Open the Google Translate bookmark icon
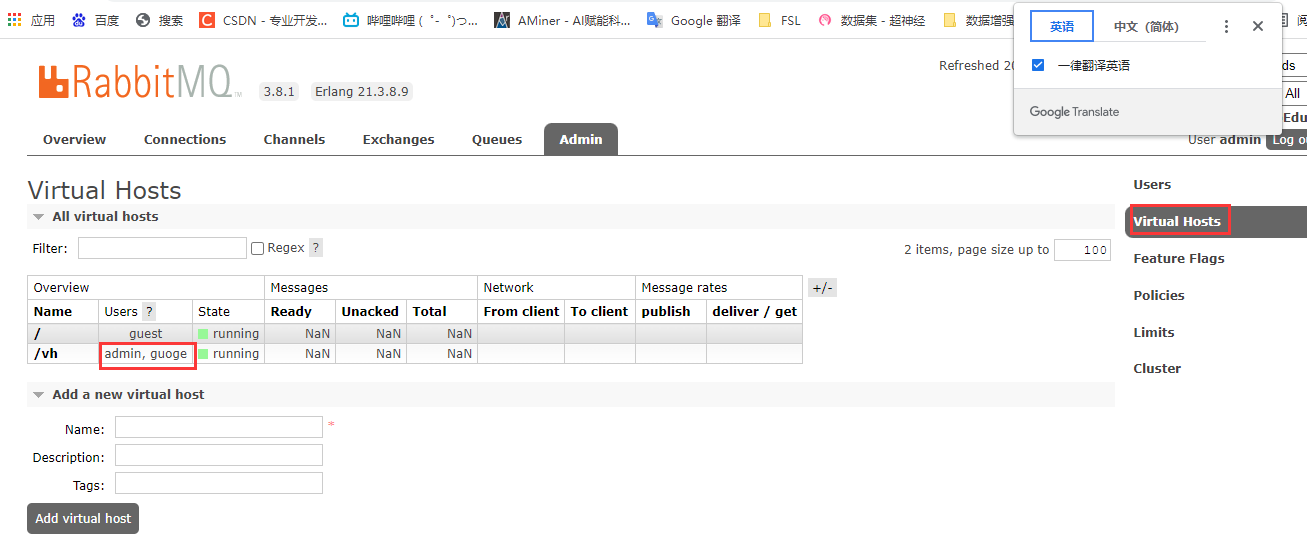Viewport: 1307px width, 546px height. pyautogui.click(x=655, y=20)
